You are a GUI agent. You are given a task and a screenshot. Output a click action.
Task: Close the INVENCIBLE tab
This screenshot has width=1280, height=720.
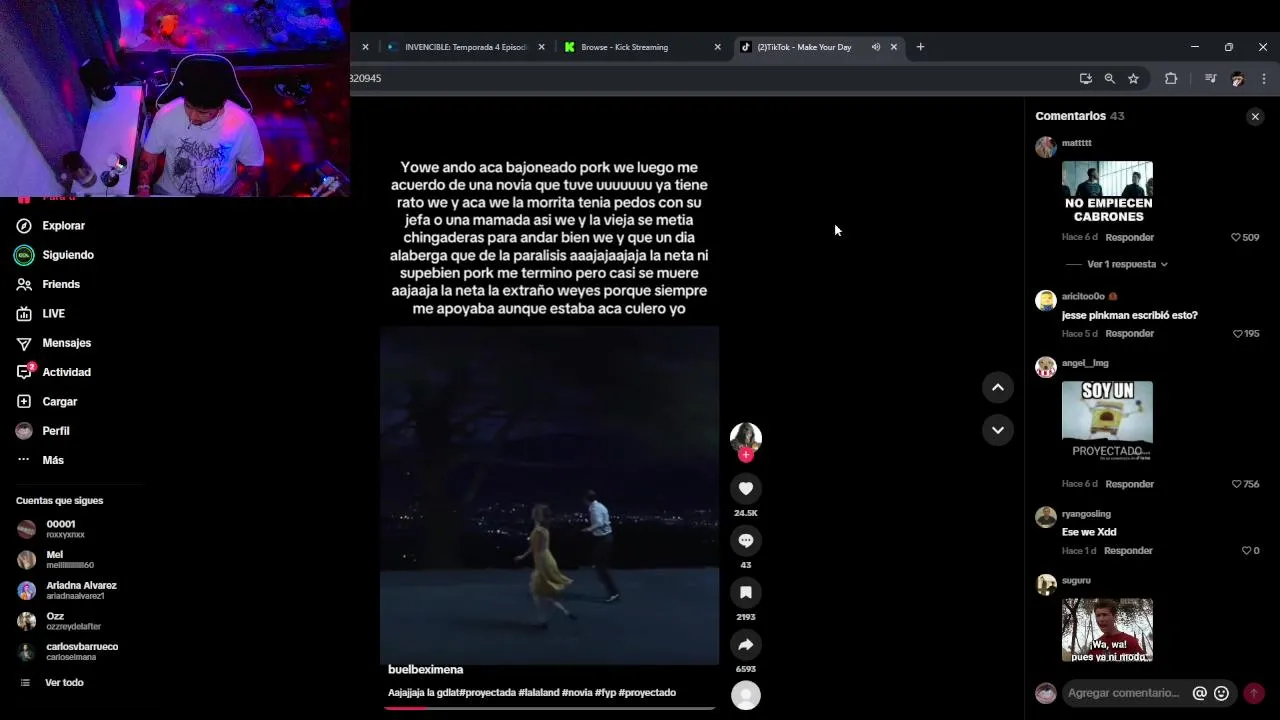tap(541, 47)
